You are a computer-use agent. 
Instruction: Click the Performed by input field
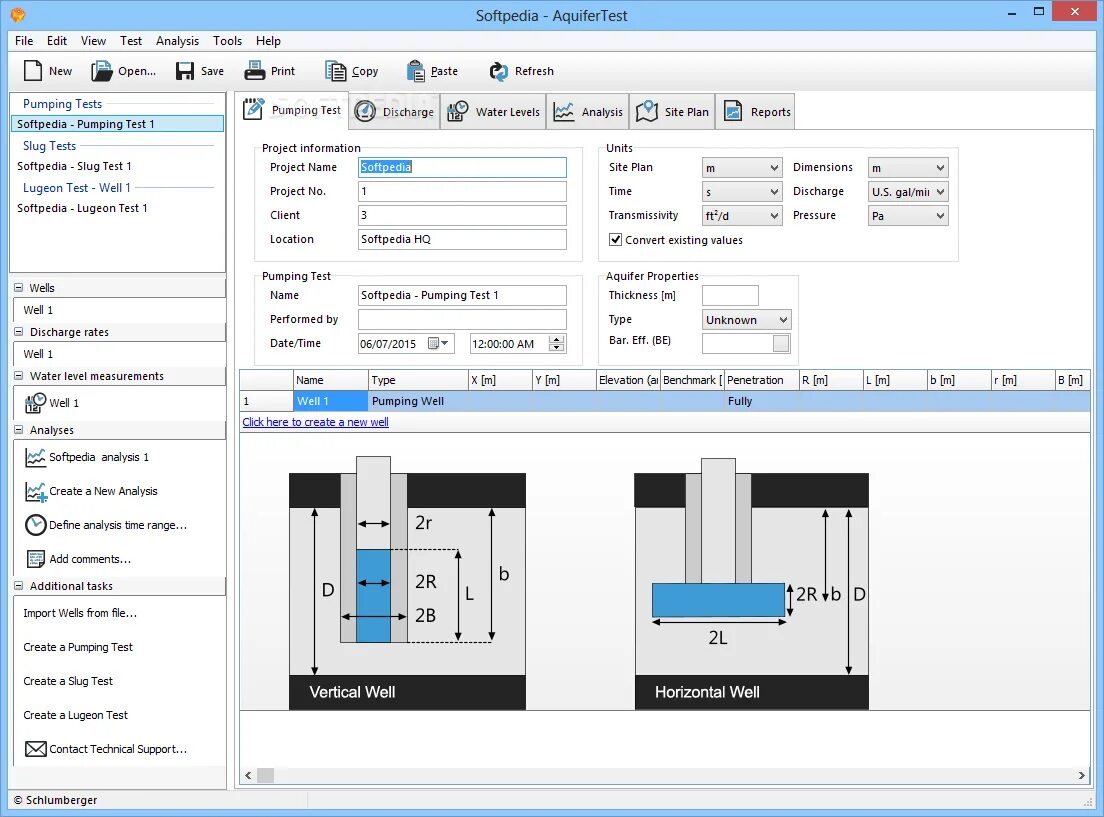(462, 319)
